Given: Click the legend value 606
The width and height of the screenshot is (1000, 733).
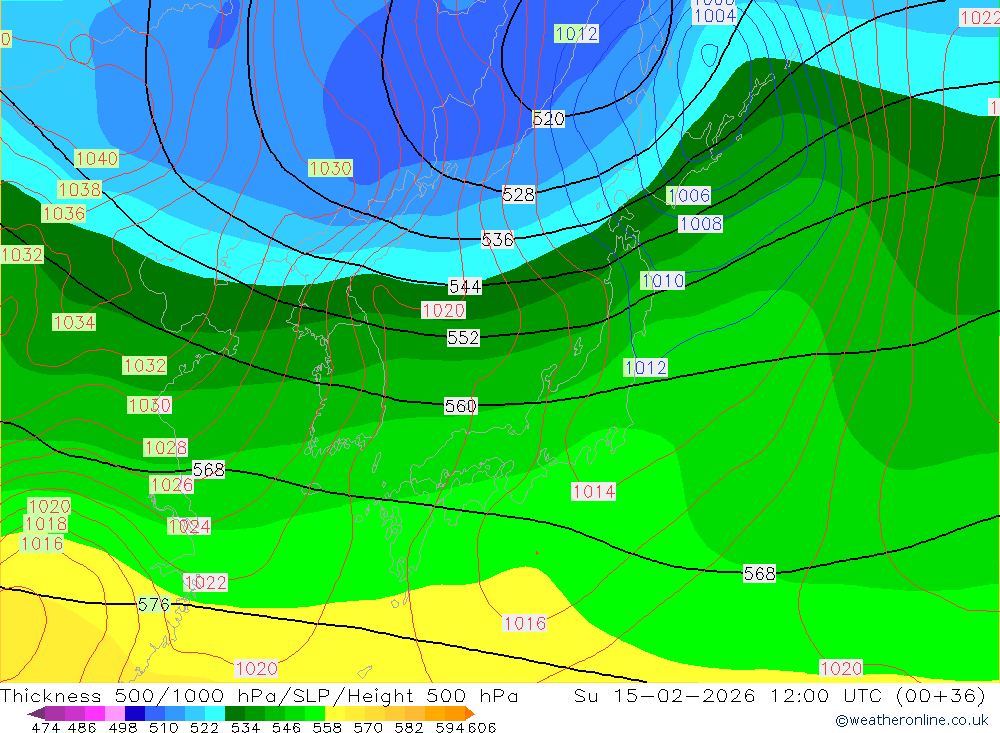Looking at the screenshot, I should pyautogui.click(x=482, y=727).
